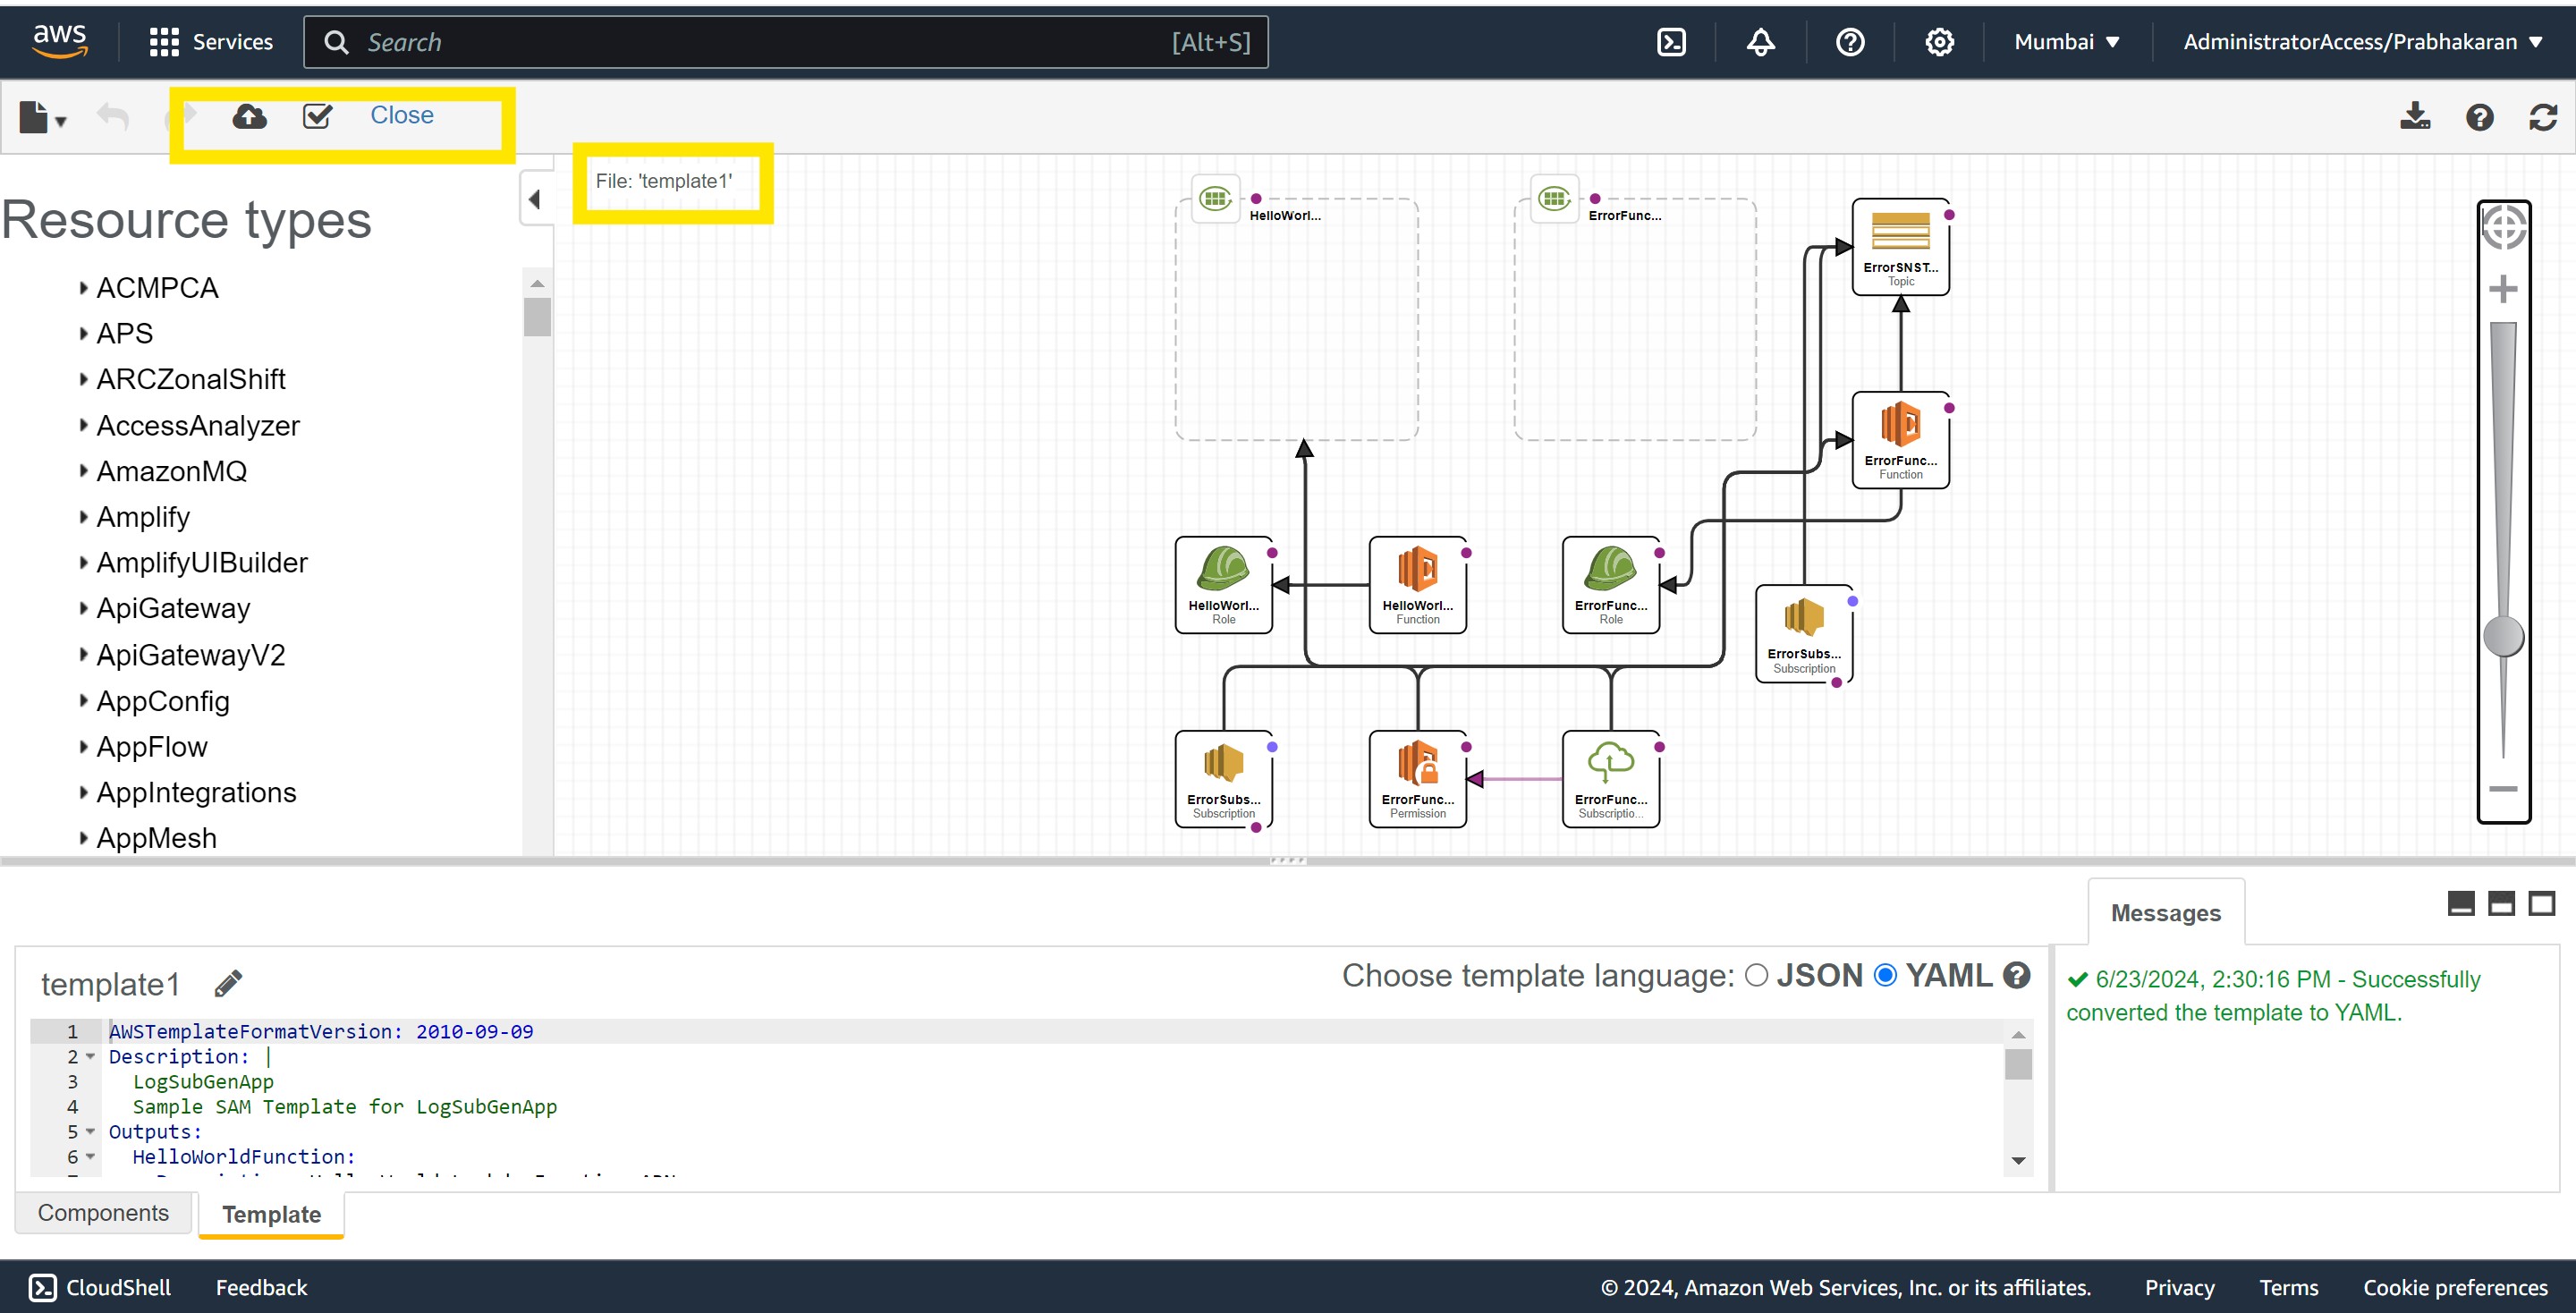
Task: Click the search field
Action: tap(700, 41)
